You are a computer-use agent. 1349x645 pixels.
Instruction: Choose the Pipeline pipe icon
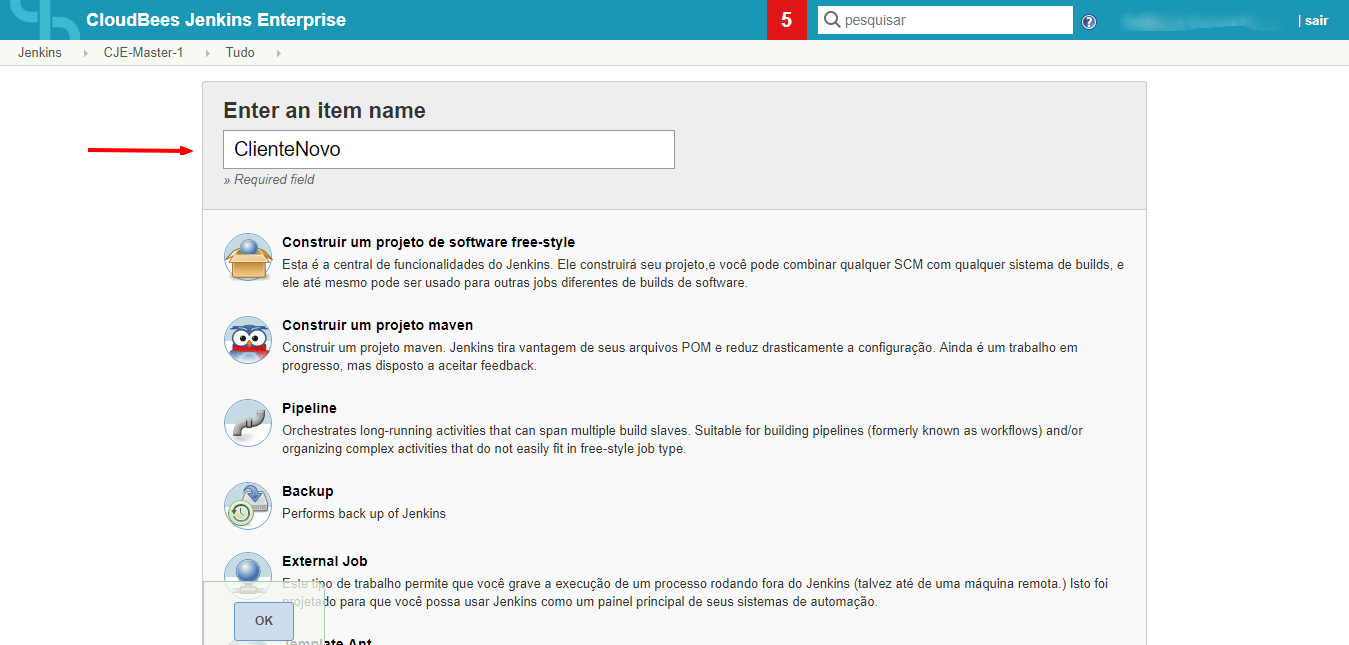coord(248,423)
